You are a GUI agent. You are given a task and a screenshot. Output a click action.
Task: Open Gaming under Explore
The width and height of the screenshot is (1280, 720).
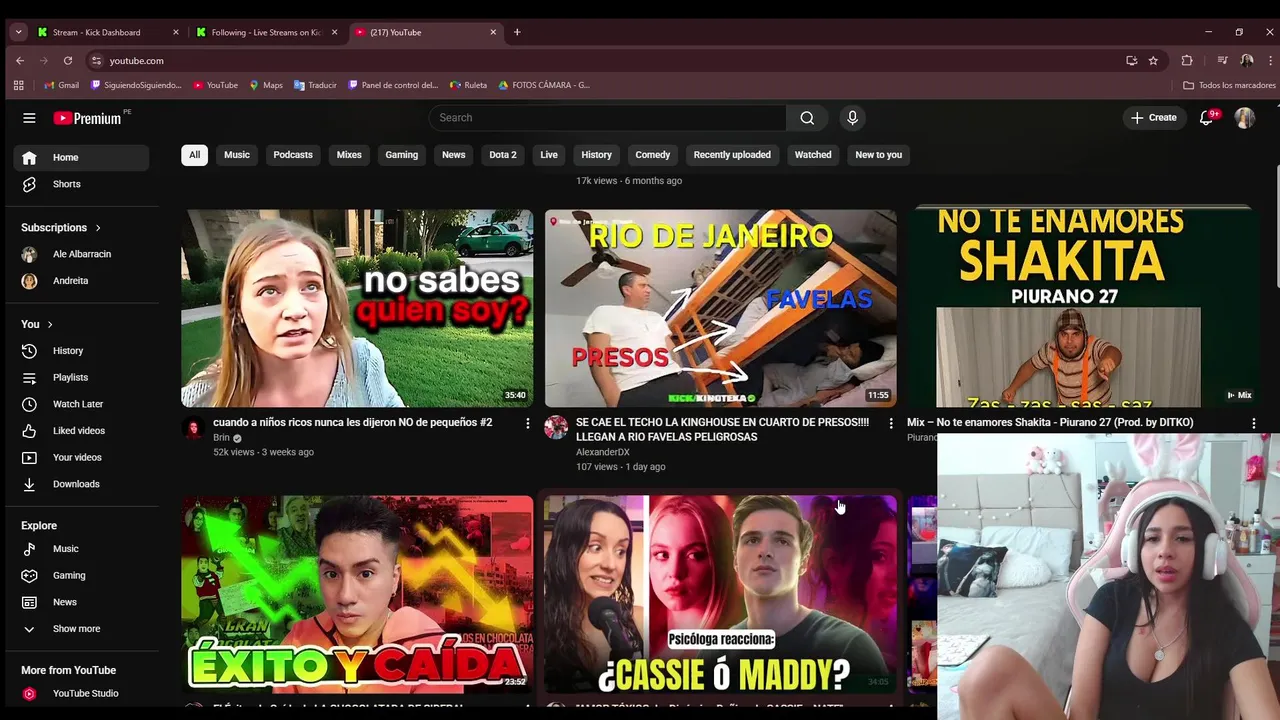pos(81,575)
